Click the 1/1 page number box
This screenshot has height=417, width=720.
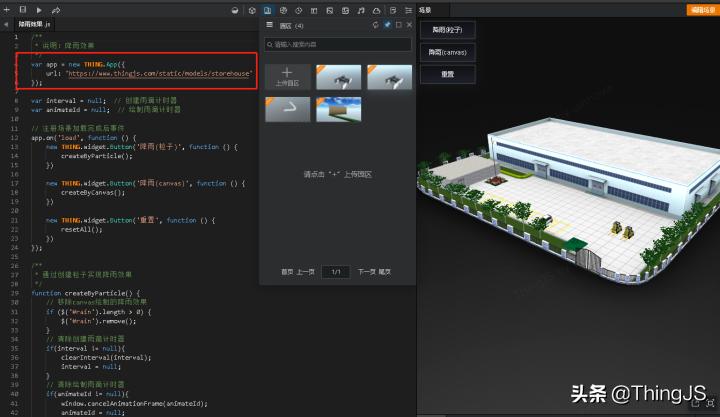[x=336, y=272]
